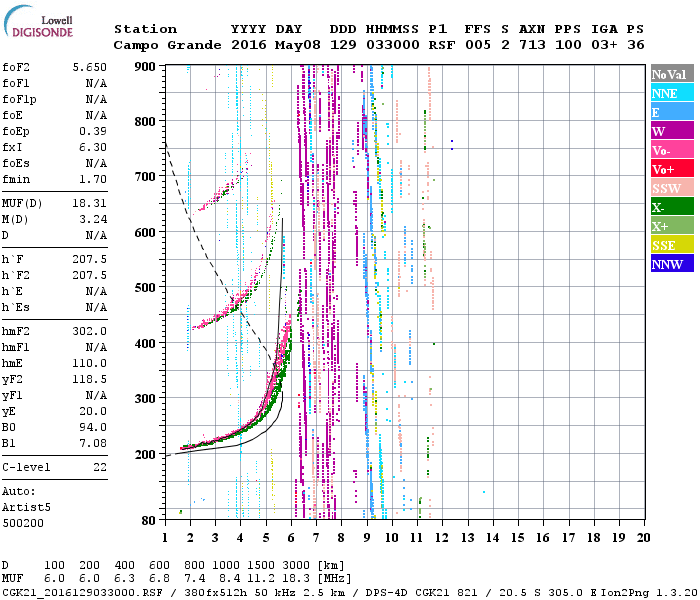Select the SSW salmon legend swatch
Image resolution: width=700 pixels, height=600 pixels.
[x=672, y=188]
